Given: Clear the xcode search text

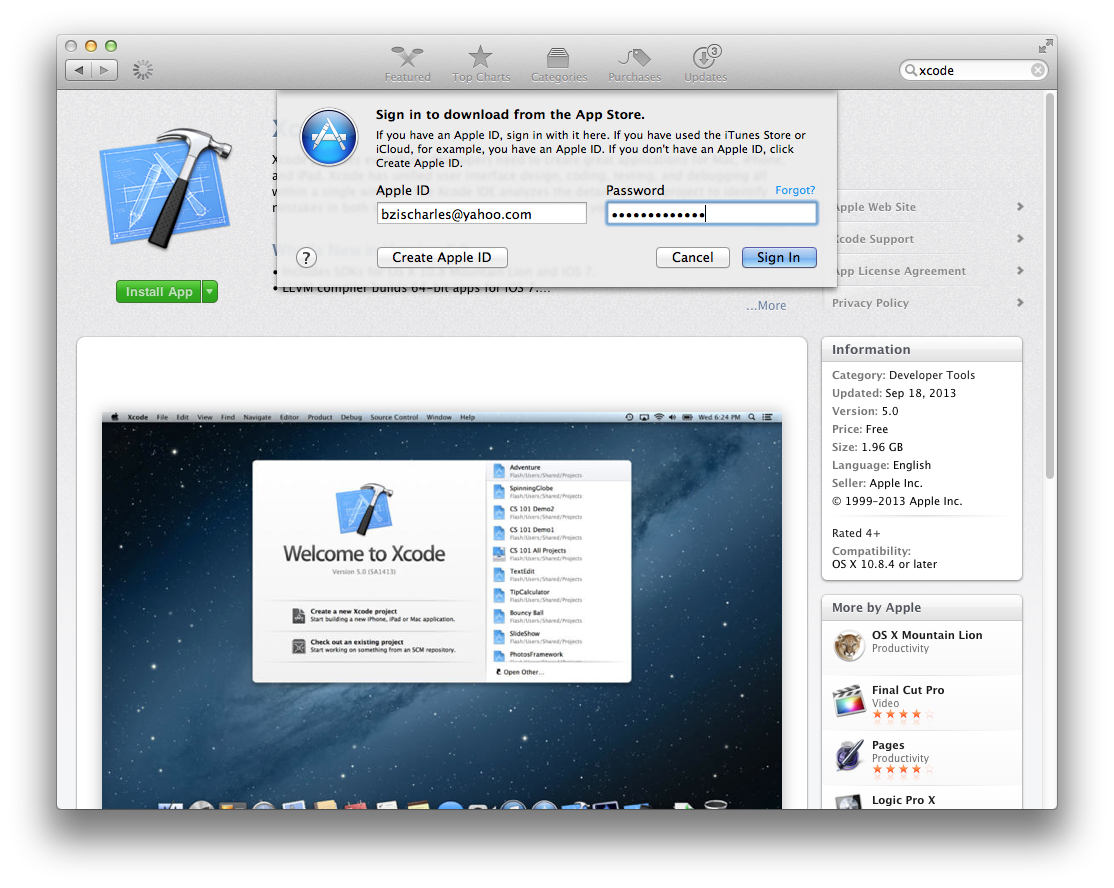Looking at the screenshot, I should click(x=1037, y=70).
